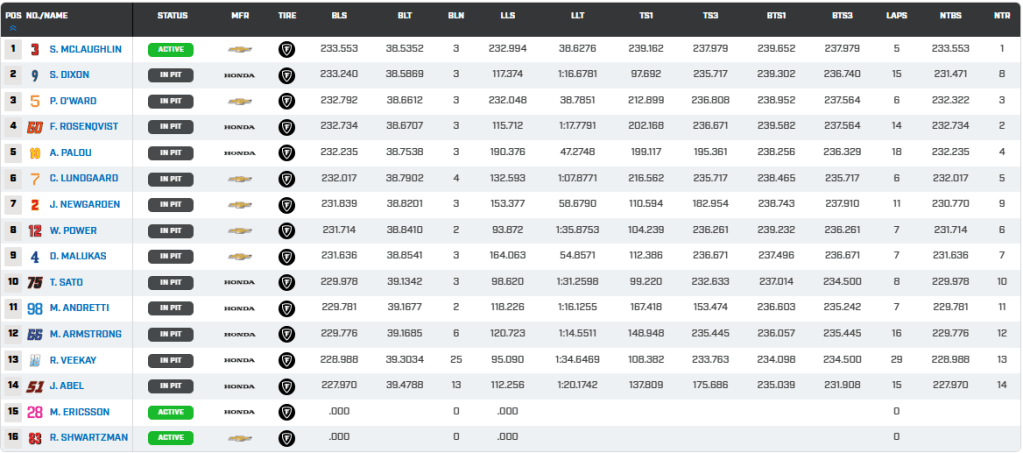Click the Firestone tire icon in Dixon's row
The image size is (1023, 453).
286,76
